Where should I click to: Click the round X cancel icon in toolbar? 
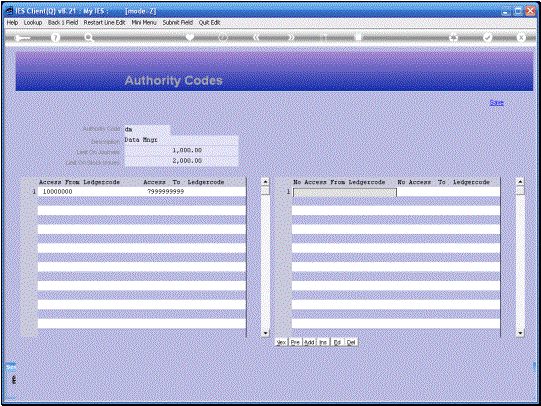tap(521, 37)
